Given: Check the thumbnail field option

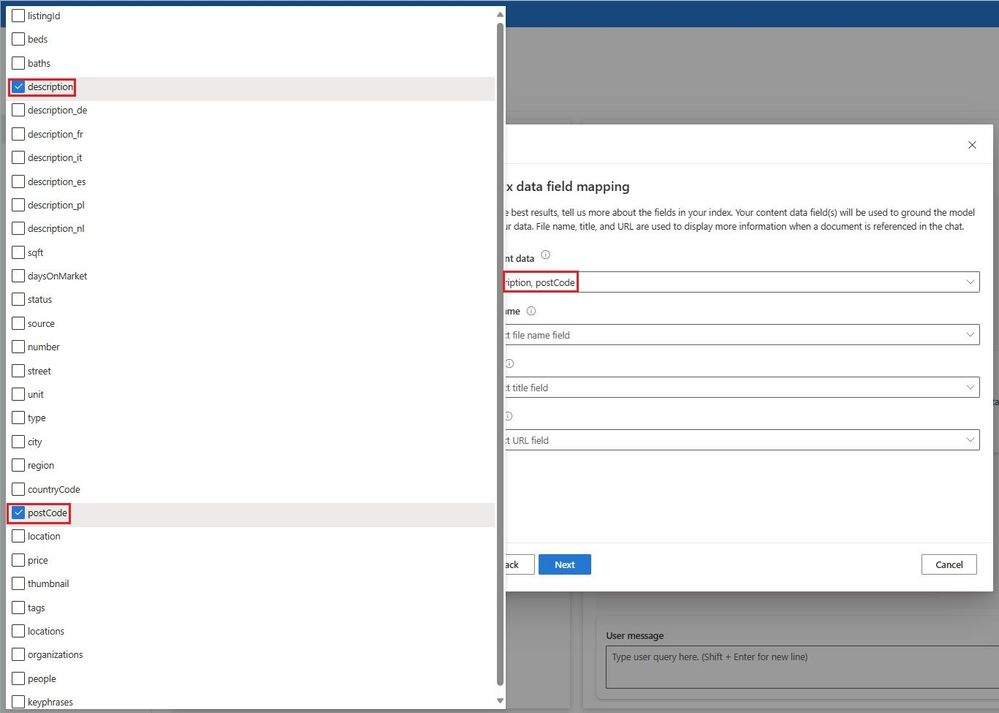Looking at the screenshot, I should [x=18, y=584].
